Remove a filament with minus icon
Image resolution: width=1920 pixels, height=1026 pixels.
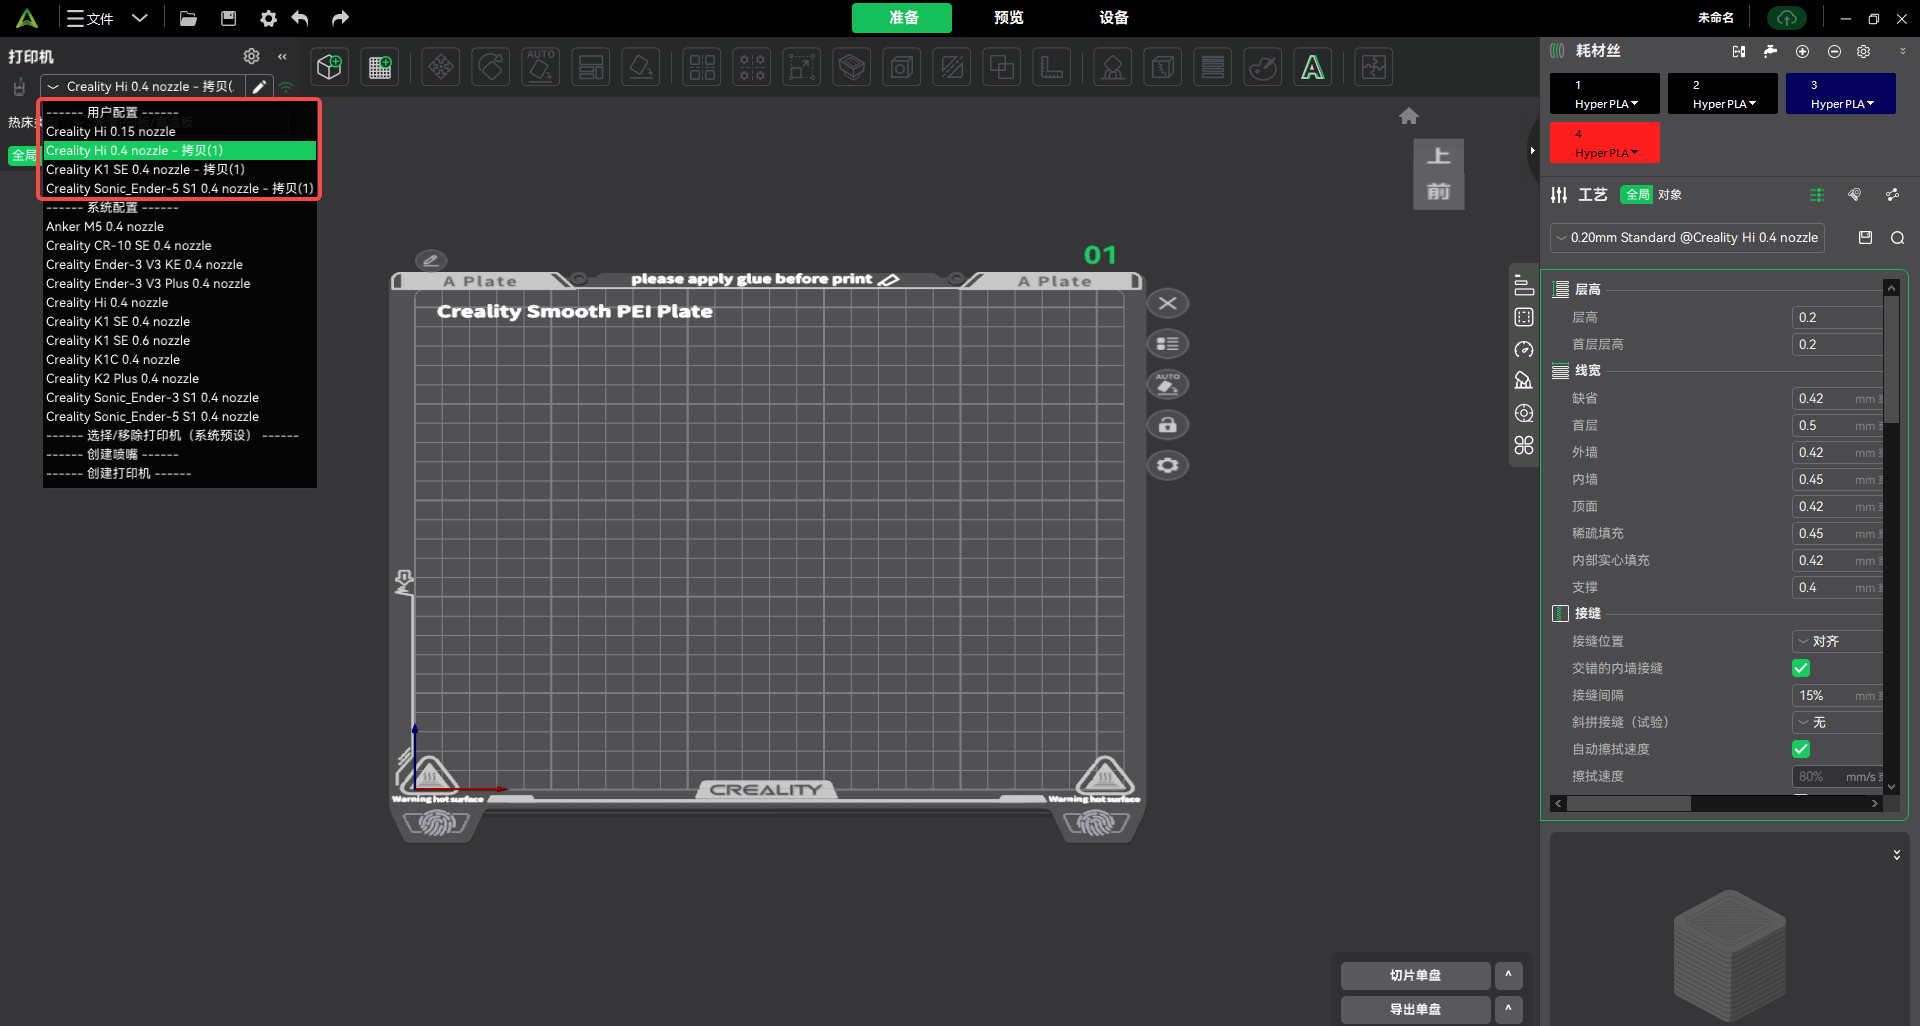click(1834, 51)
